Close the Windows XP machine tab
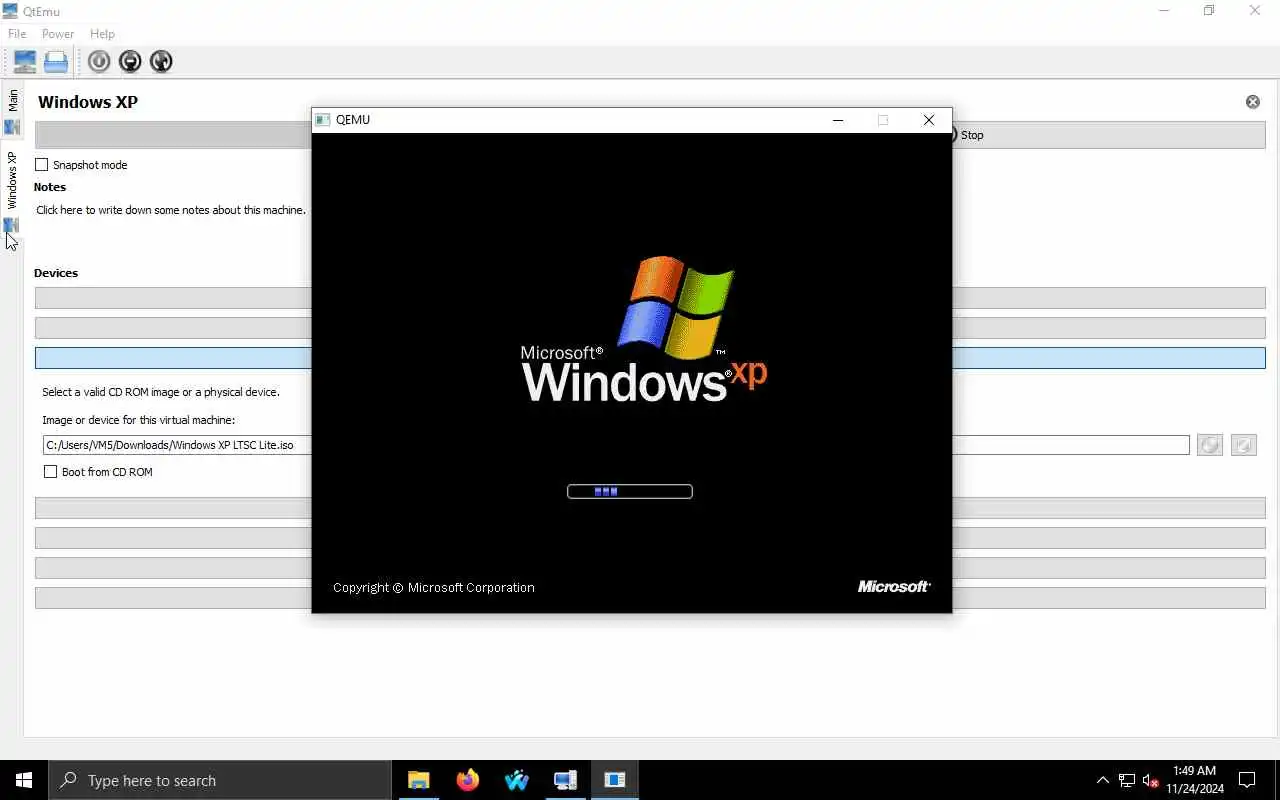The width and height of the screenshot is (1280, 800). [x=1253, y=102]
